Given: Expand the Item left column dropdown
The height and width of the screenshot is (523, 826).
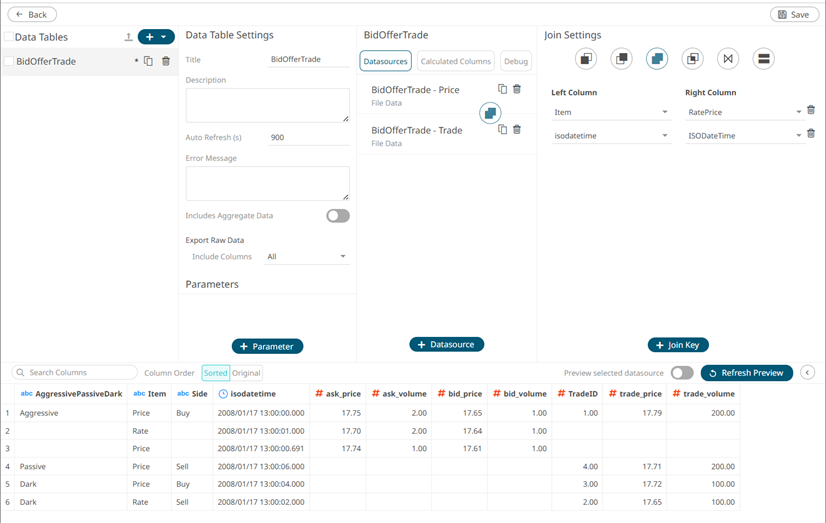Looking at the screenshot, I should click(x=611, y=112).
